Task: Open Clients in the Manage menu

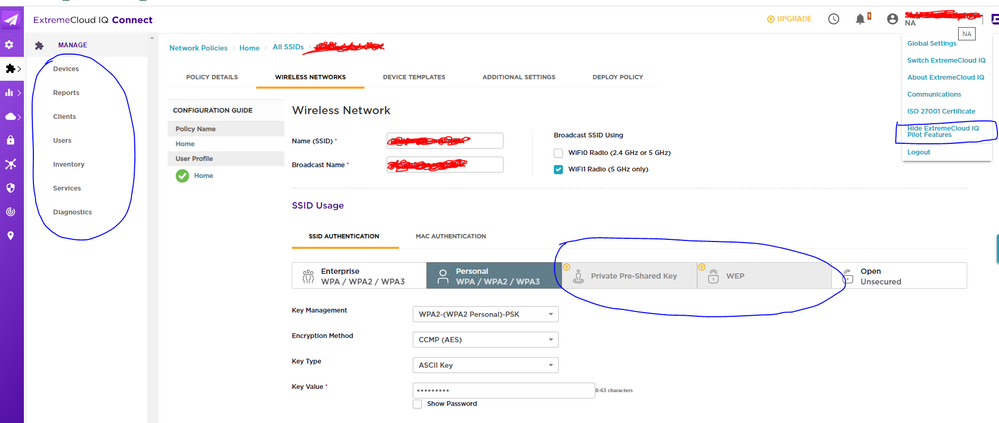Action: tap(64, 117)
